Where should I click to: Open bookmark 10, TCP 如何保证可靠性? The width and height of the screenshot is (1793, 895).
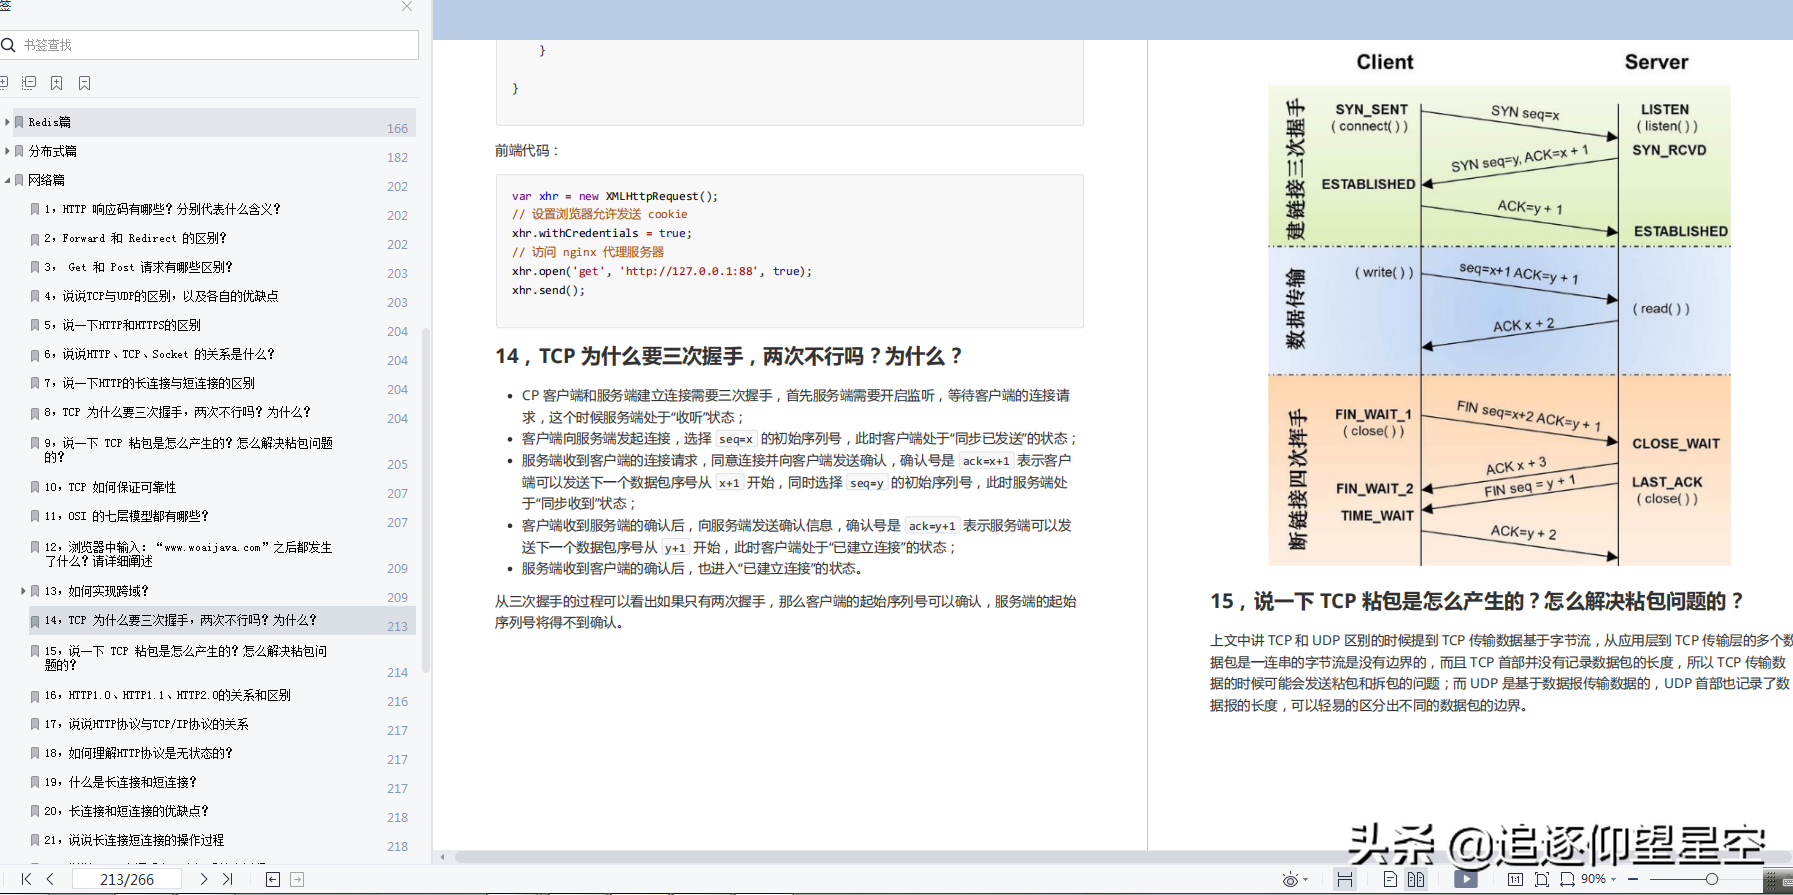click(110, 487)
